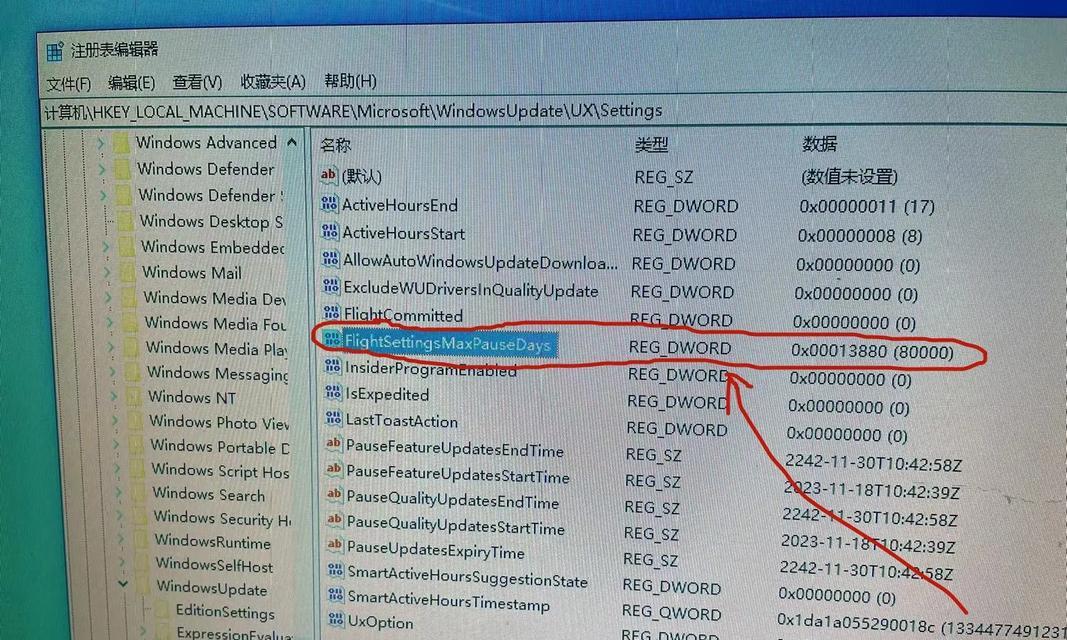Collapse the WindowsUpdate tree node
This screenshot has height=640, width=1067.
pyautogui.click(x=123, y=584)
